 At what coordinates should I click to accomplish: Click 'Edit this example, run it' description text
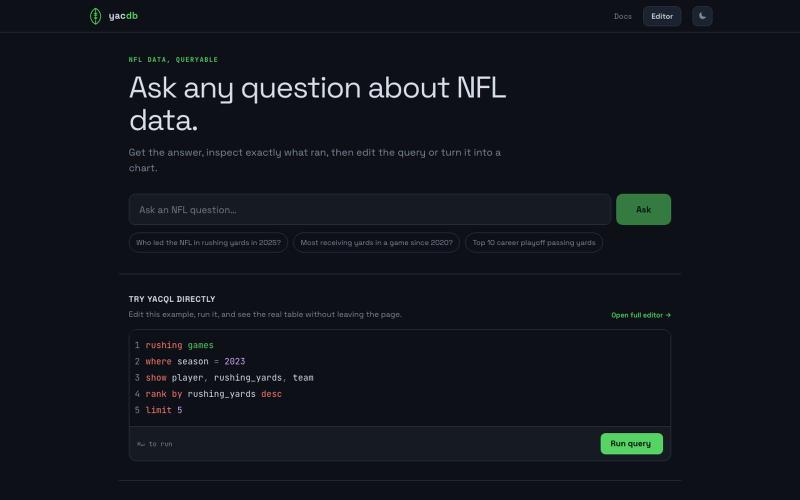coord(265,315)
